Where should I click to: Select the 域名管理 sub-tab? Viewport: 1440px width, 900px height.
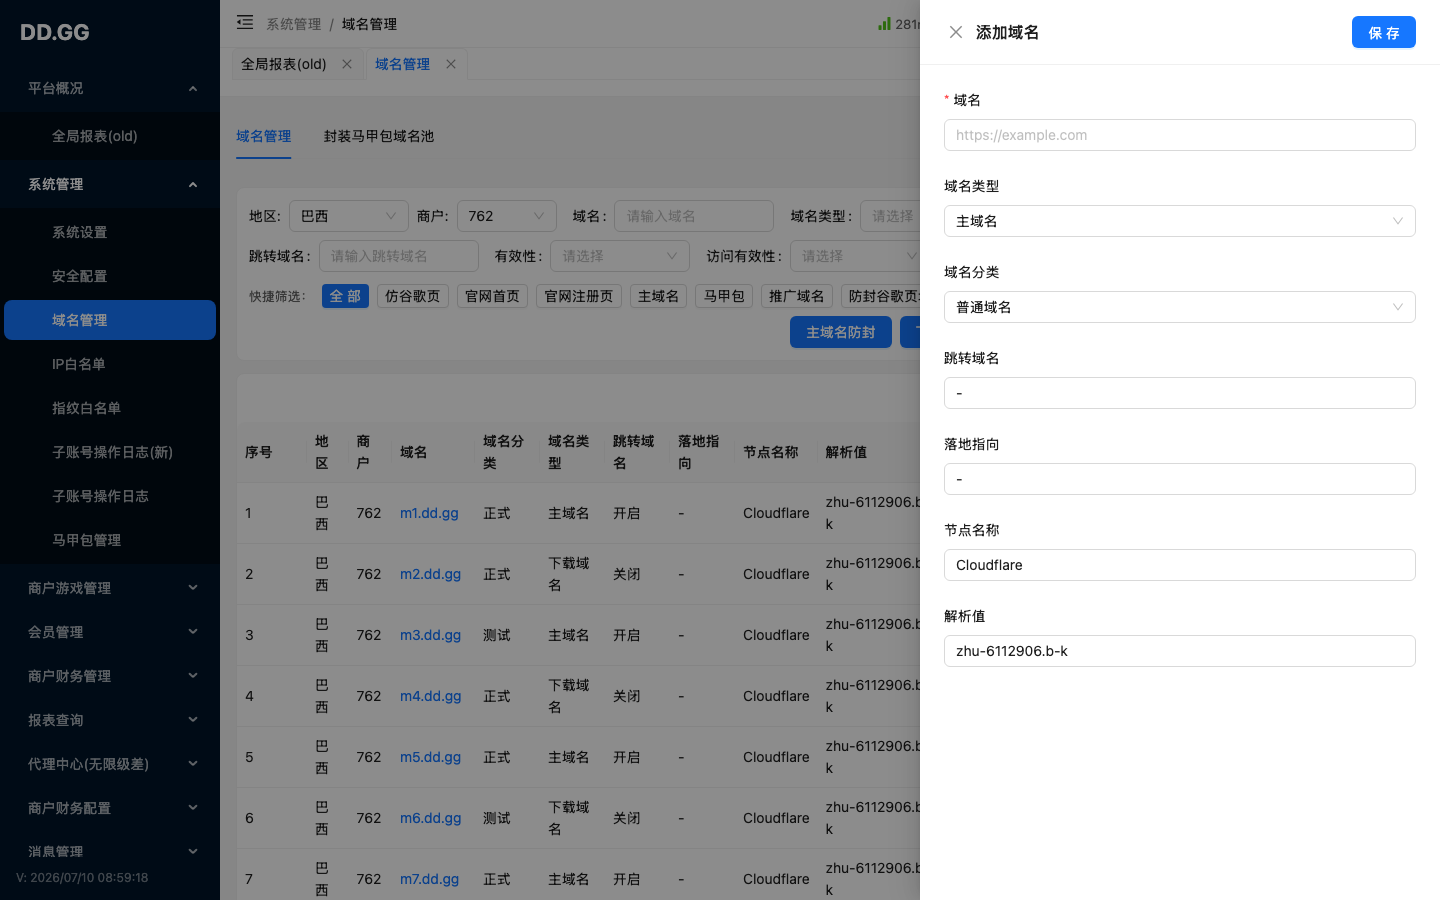(264, 136)
